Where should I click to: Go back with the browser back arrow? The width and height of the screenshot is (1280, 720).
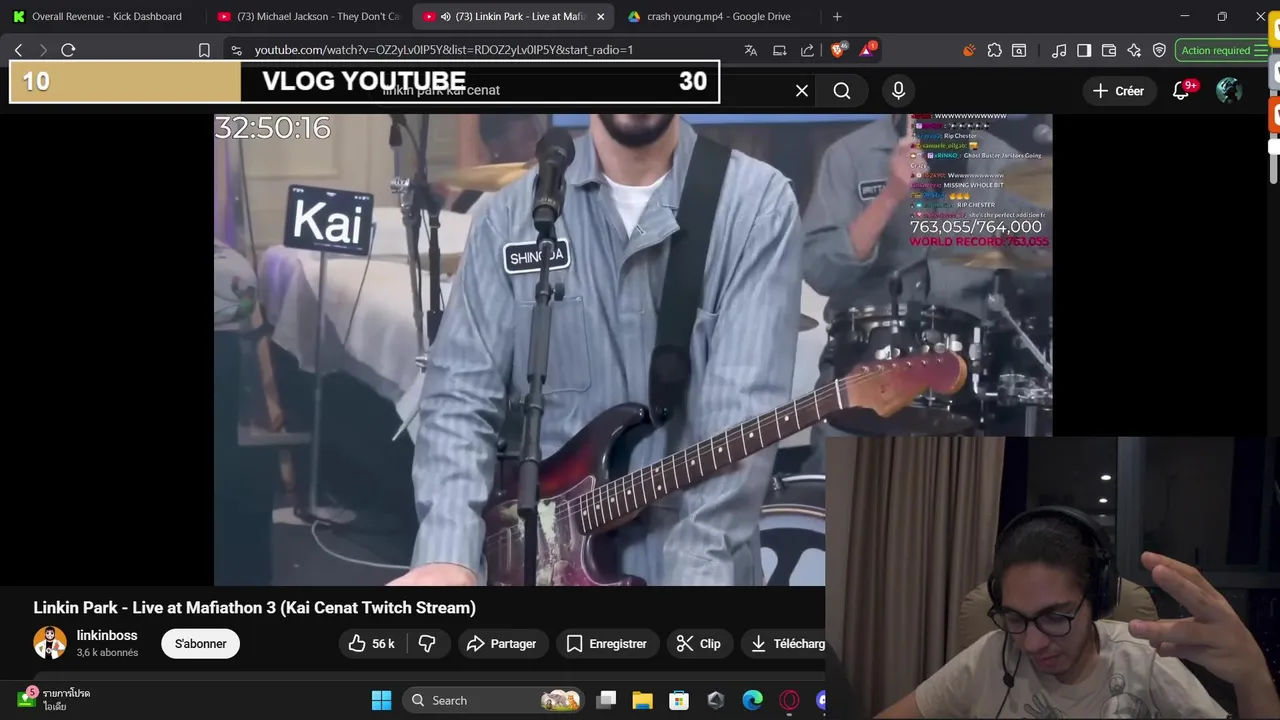coord(18,50)
